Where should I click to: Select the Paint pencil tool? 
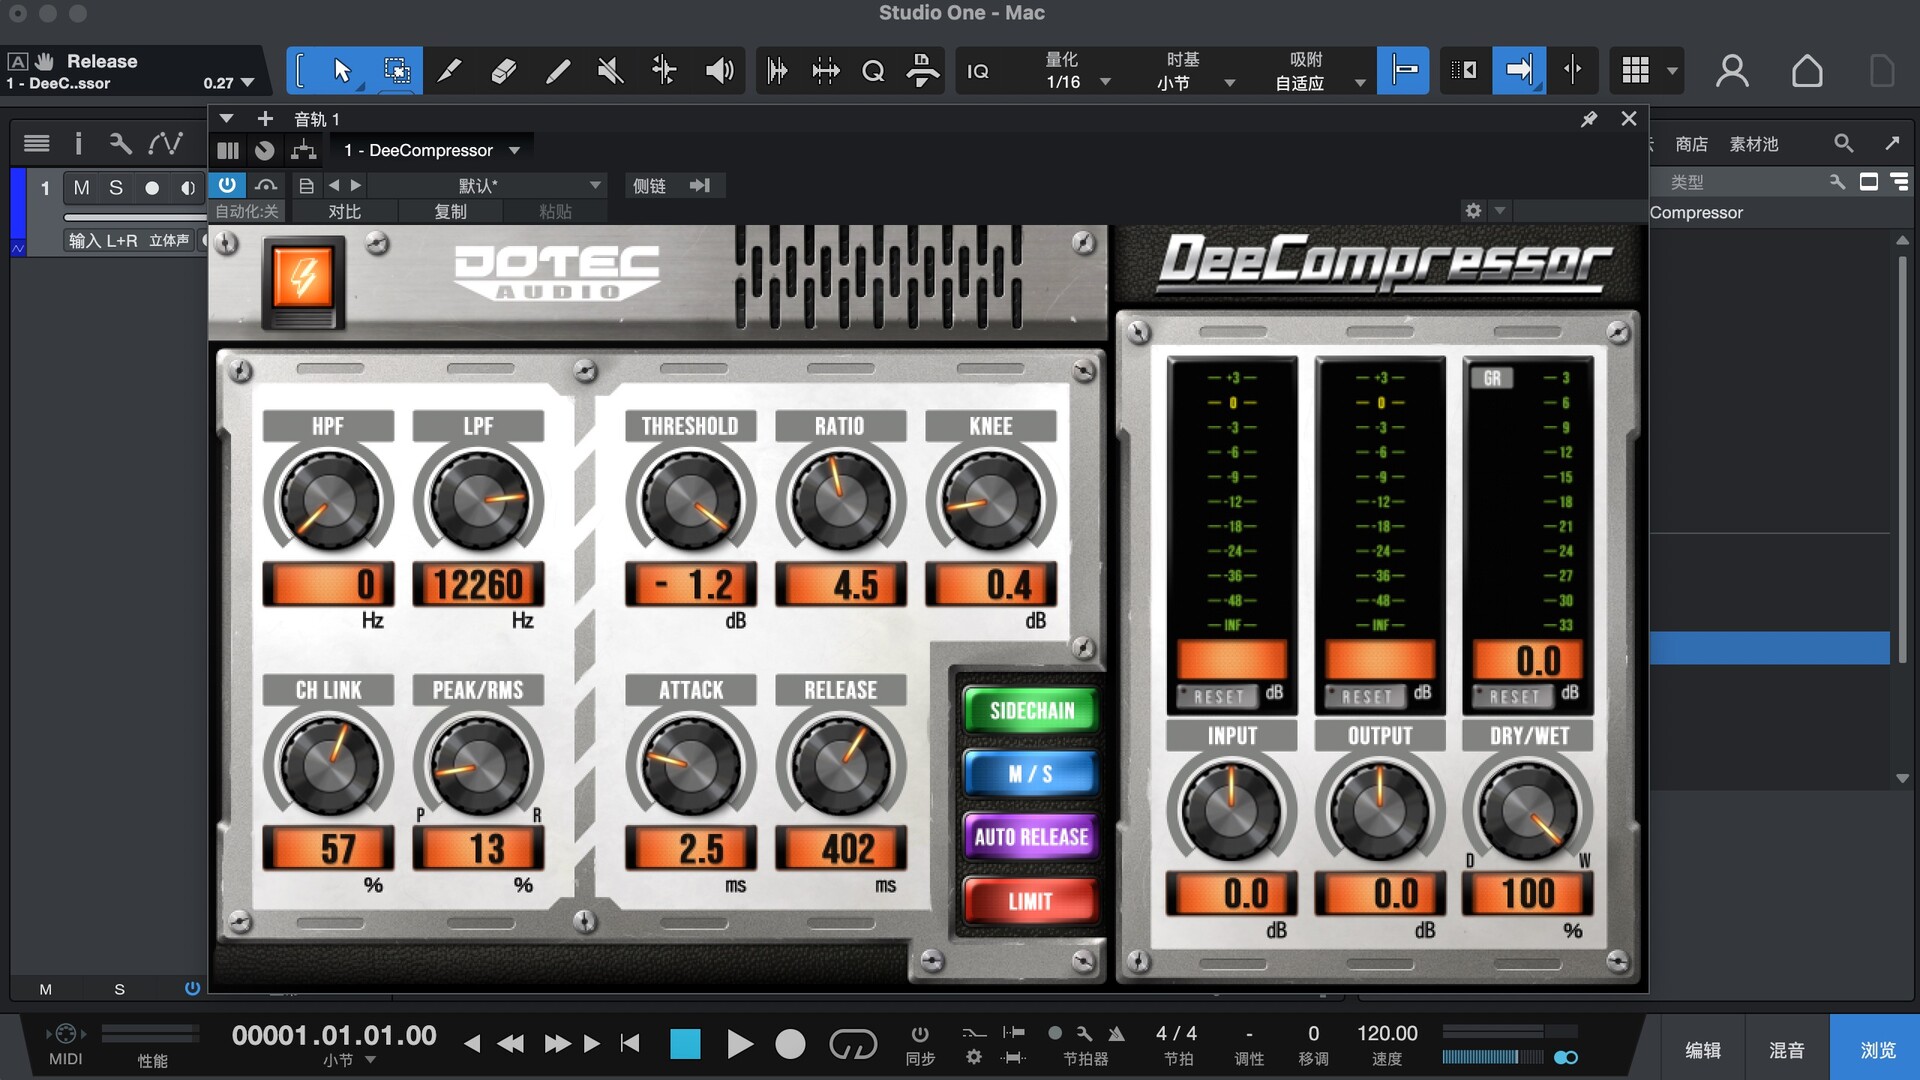coord(557,71)
